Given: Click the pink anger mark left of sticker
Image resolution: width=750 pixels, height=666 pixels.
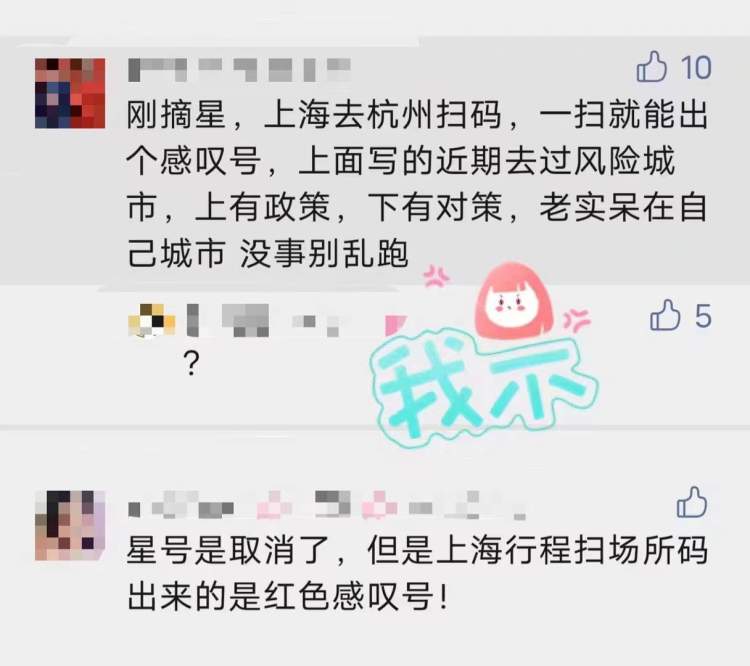Looking at the screenshot, I should pos(436,276).
